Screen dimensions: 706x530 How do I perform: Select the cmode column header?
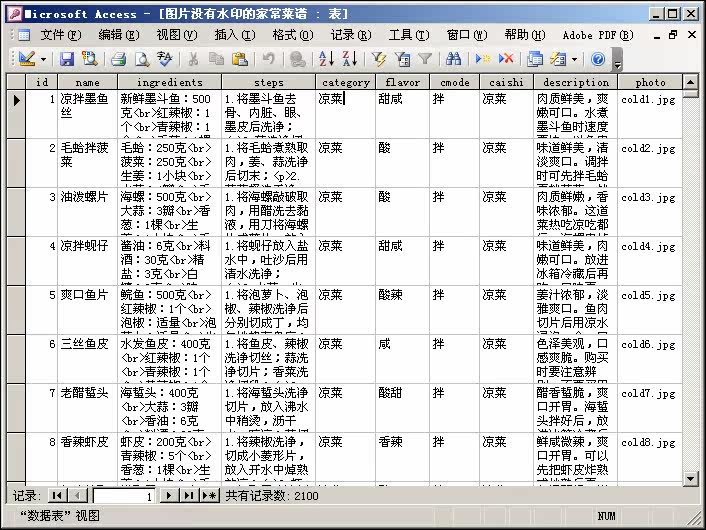point(454,82)
